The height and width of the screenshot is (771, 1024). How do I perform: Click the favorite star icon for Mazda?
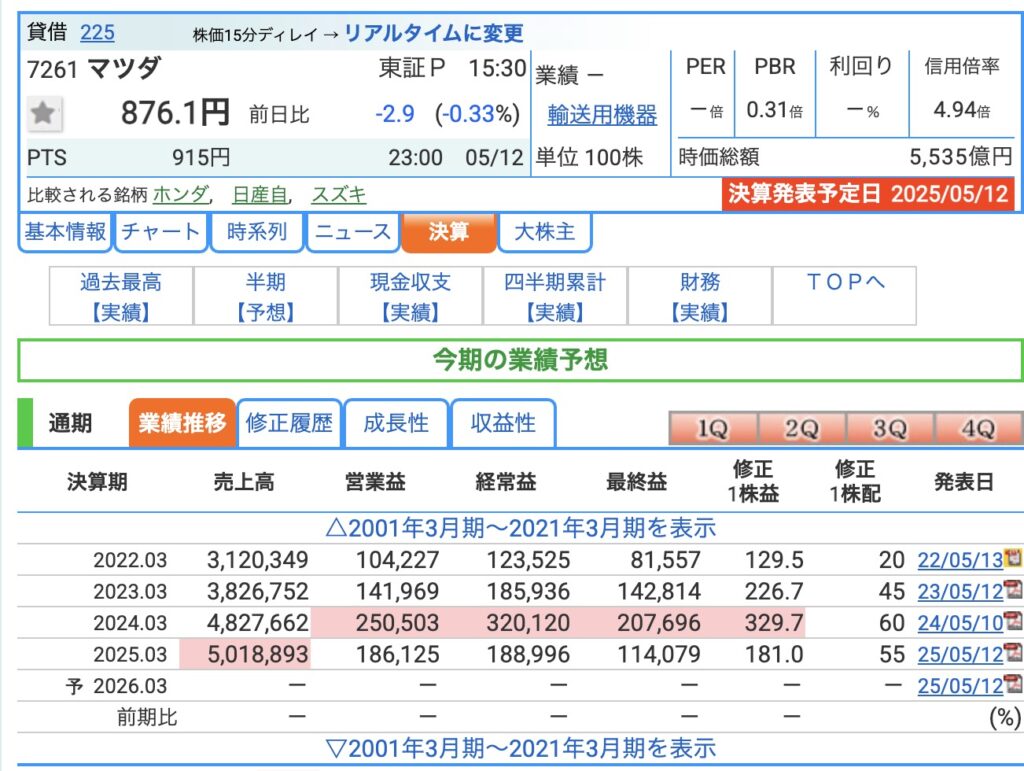click(44, 114)
